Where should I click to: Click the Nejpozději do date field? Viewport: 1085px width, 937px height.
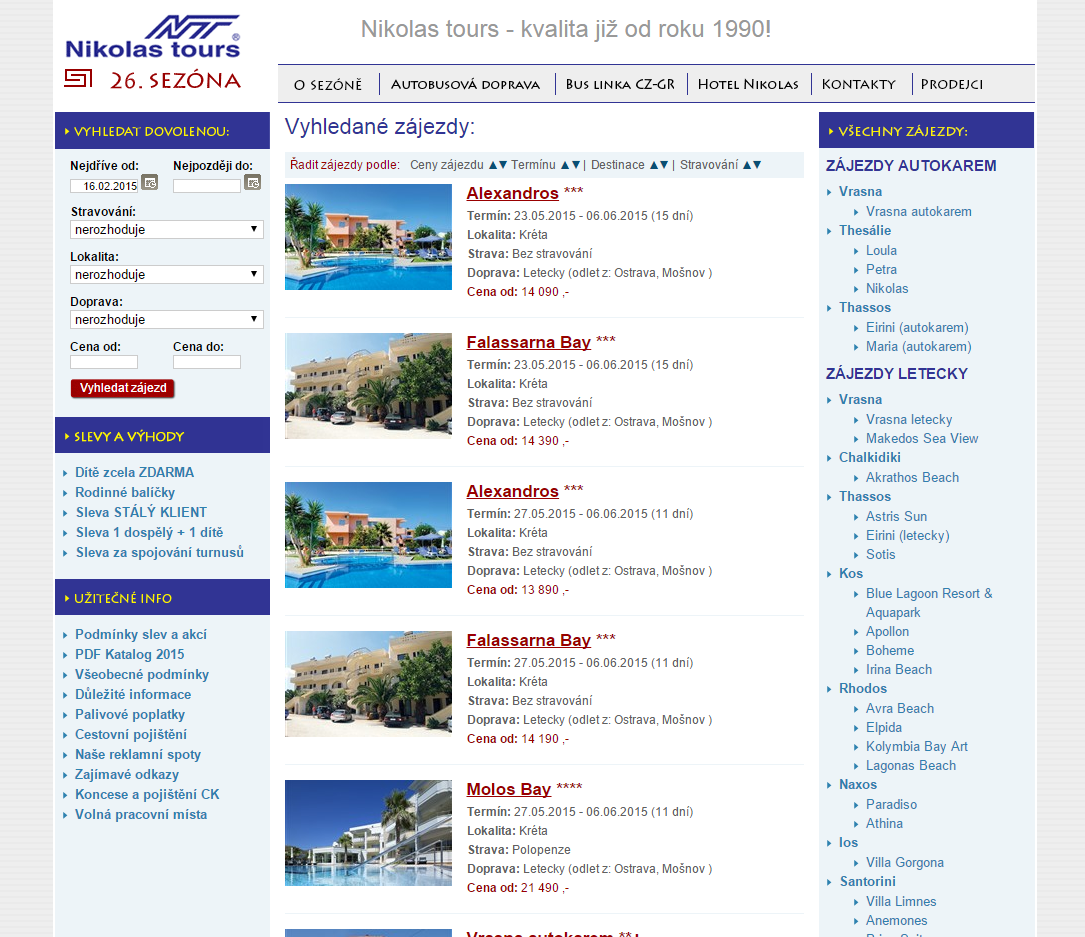point(207,186)
